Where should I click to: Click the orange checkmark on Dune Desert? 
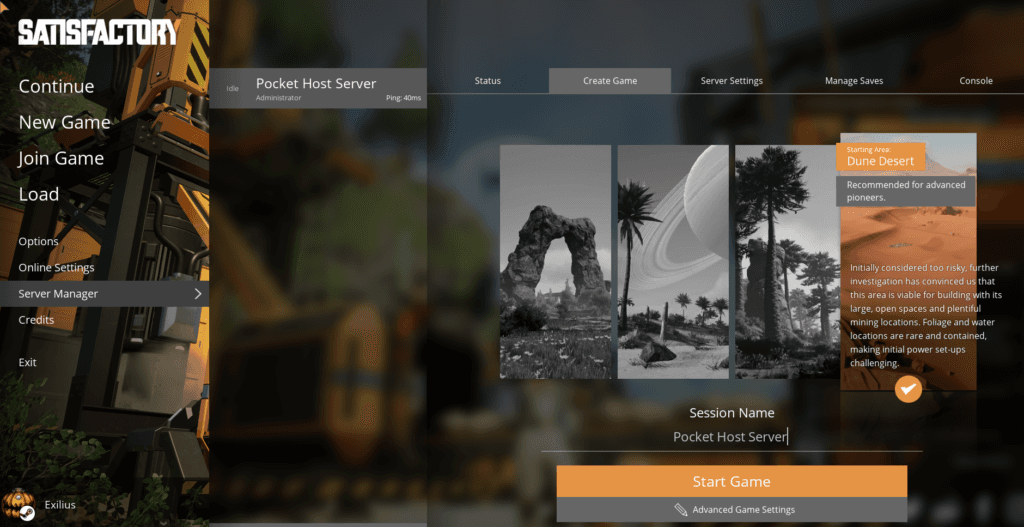tap(908, 389)
